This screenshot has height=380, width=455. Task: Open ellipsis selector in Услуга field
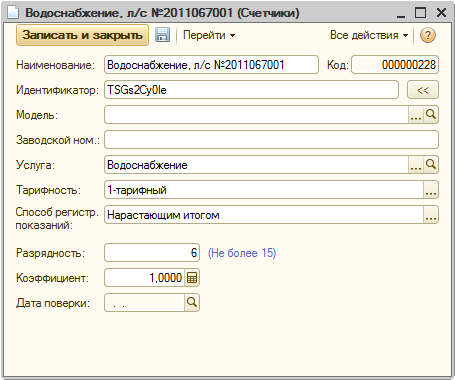click(x=416, y=165)
